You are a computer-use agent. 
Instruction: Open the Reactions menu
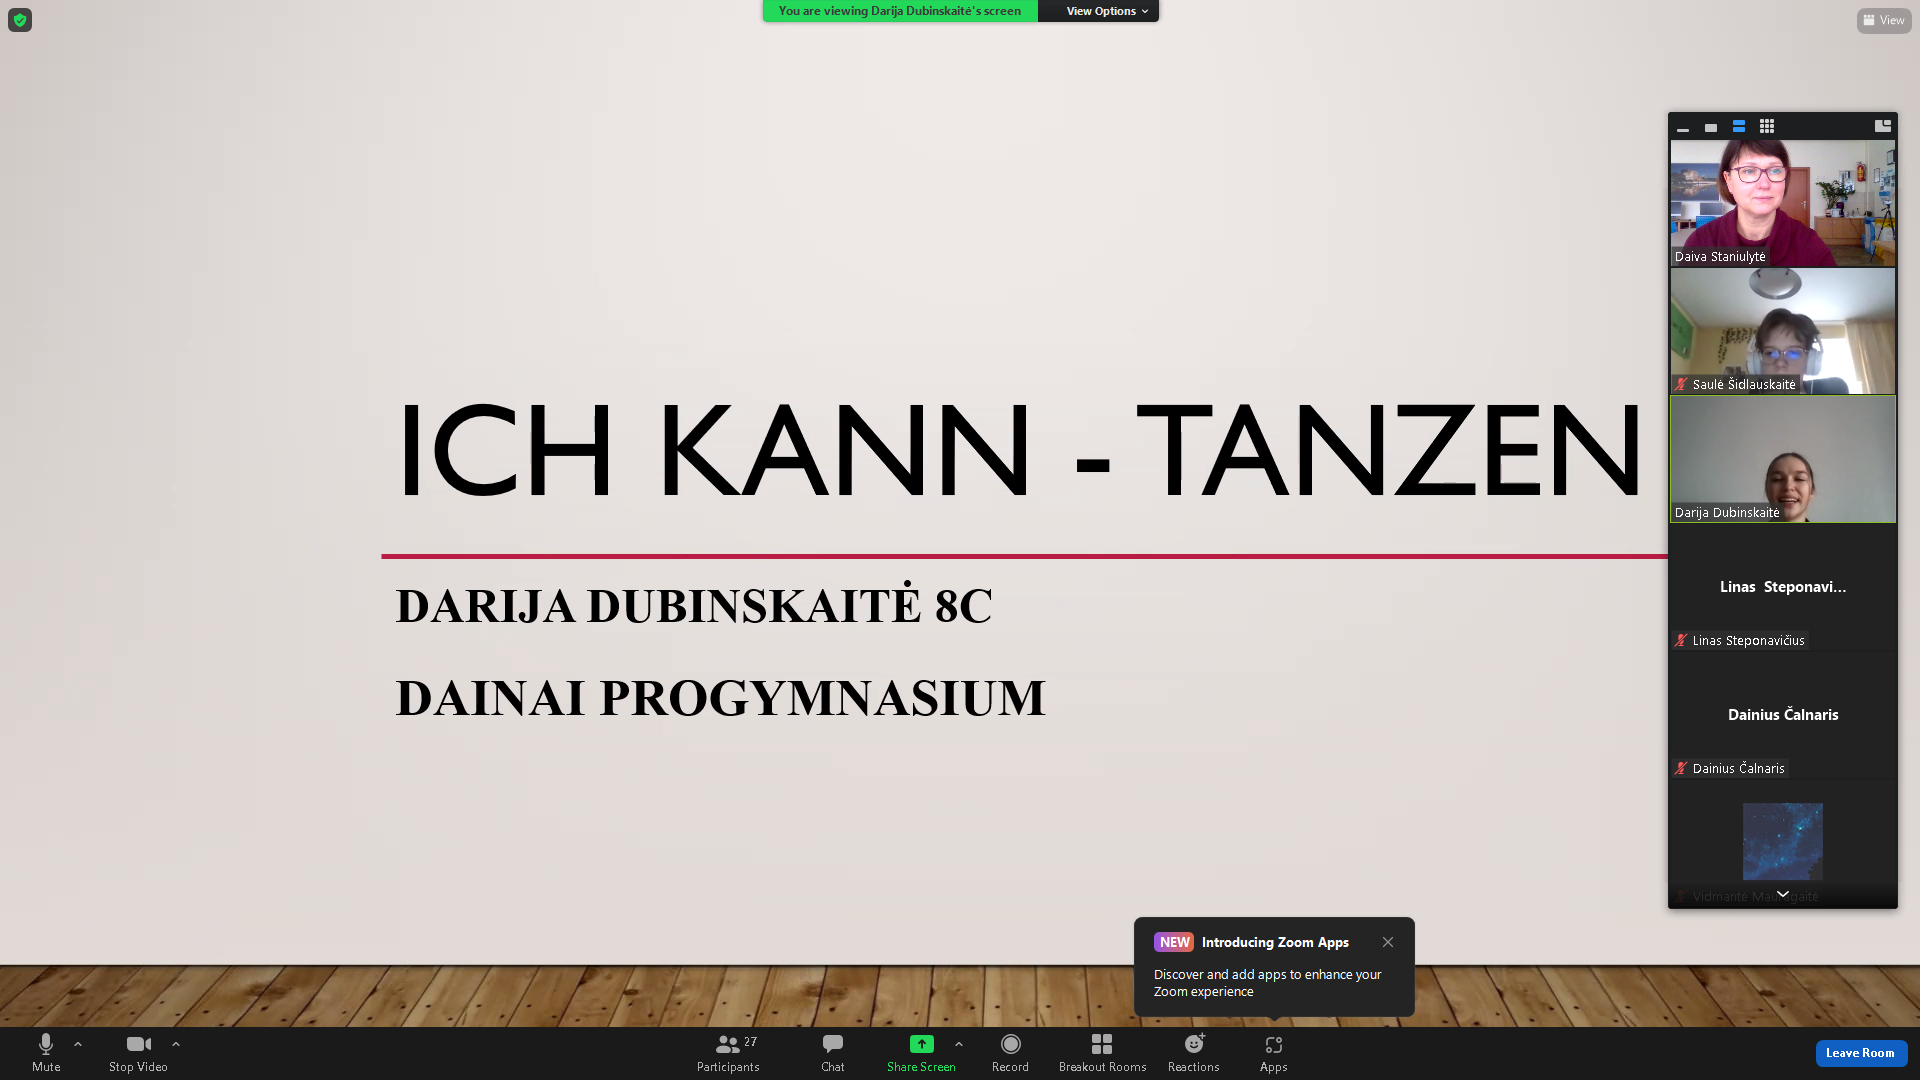point(1193,1045)
